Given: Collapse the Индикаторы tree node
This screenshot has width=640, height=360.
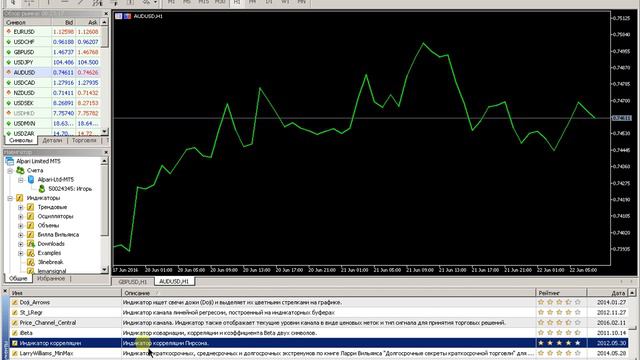Looking at the screenshot, I should (10, 198).
